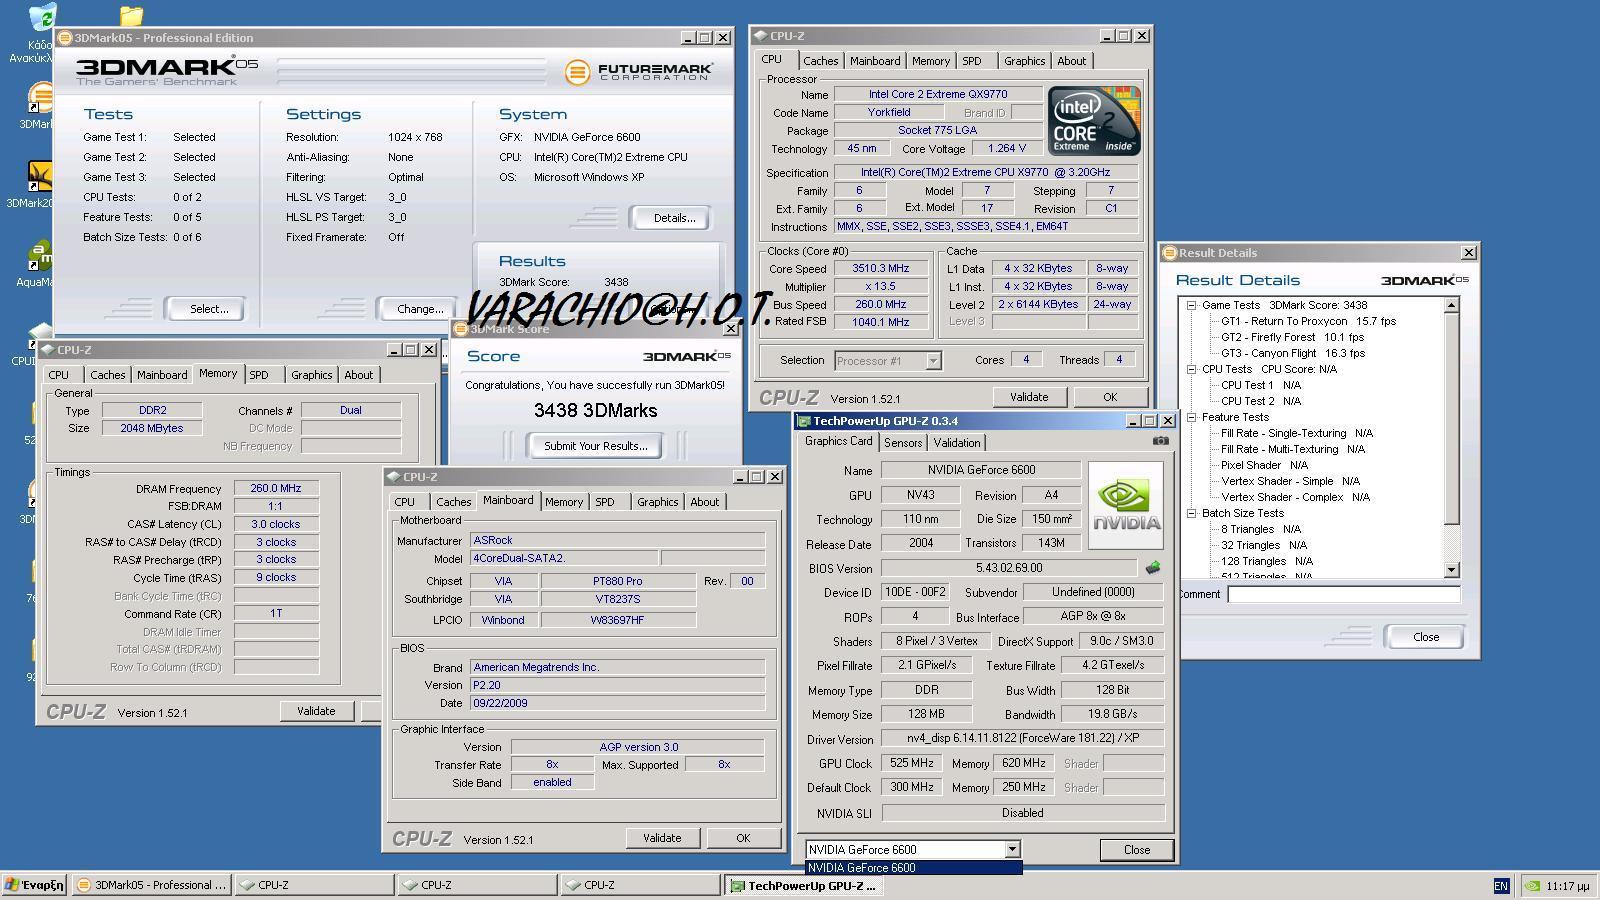This screenshot has height=900, width=1600.
Task: Click the Select... tests button
Action: (209, 309)
